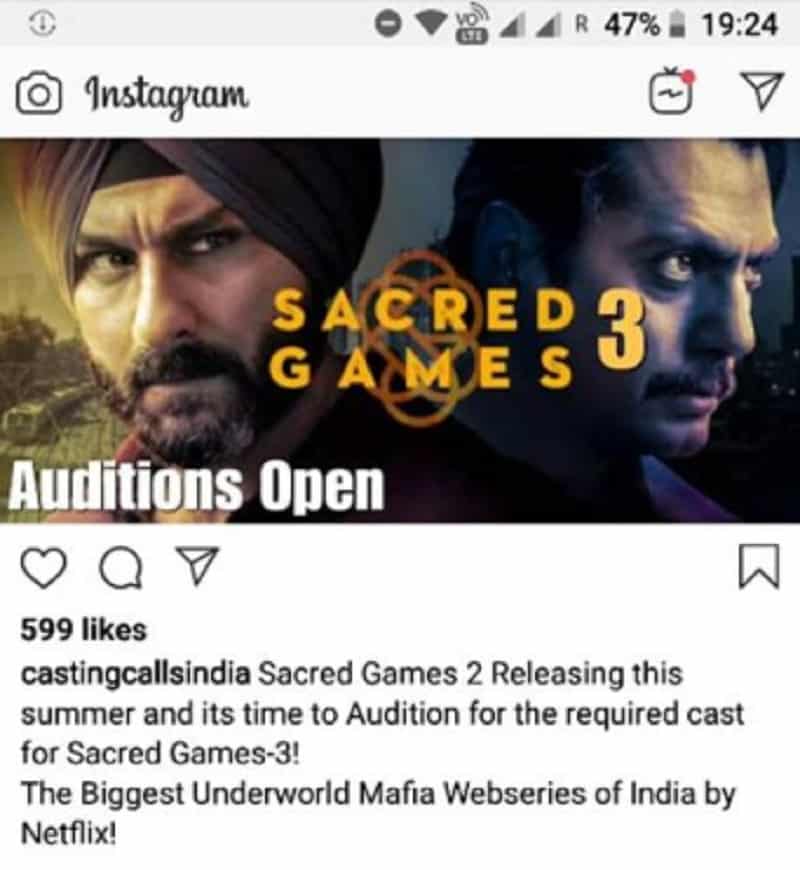The height and width of the screenshot is (870, 800).
Task: Open direct messages paper plane icon
Action: point(763,92)
